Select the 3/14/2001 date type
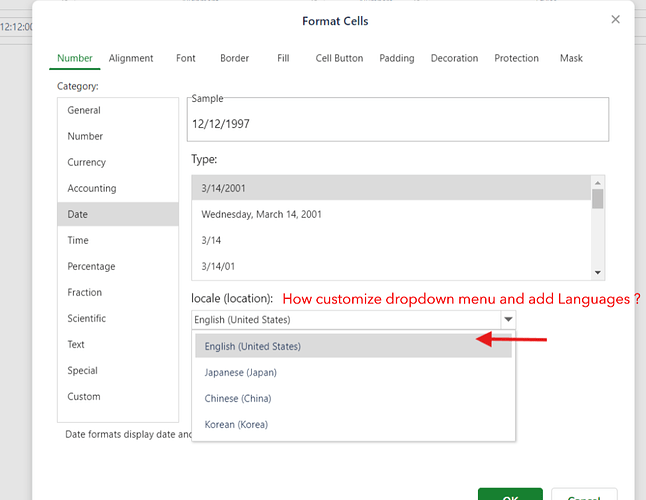This screenshot has height=500, width=646. tap(391, 188)
